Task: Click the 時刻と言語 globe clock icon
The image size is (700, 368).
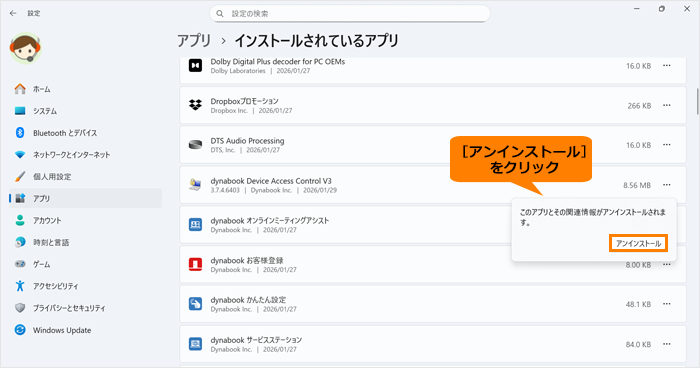Action: click(x=20, y=242)
